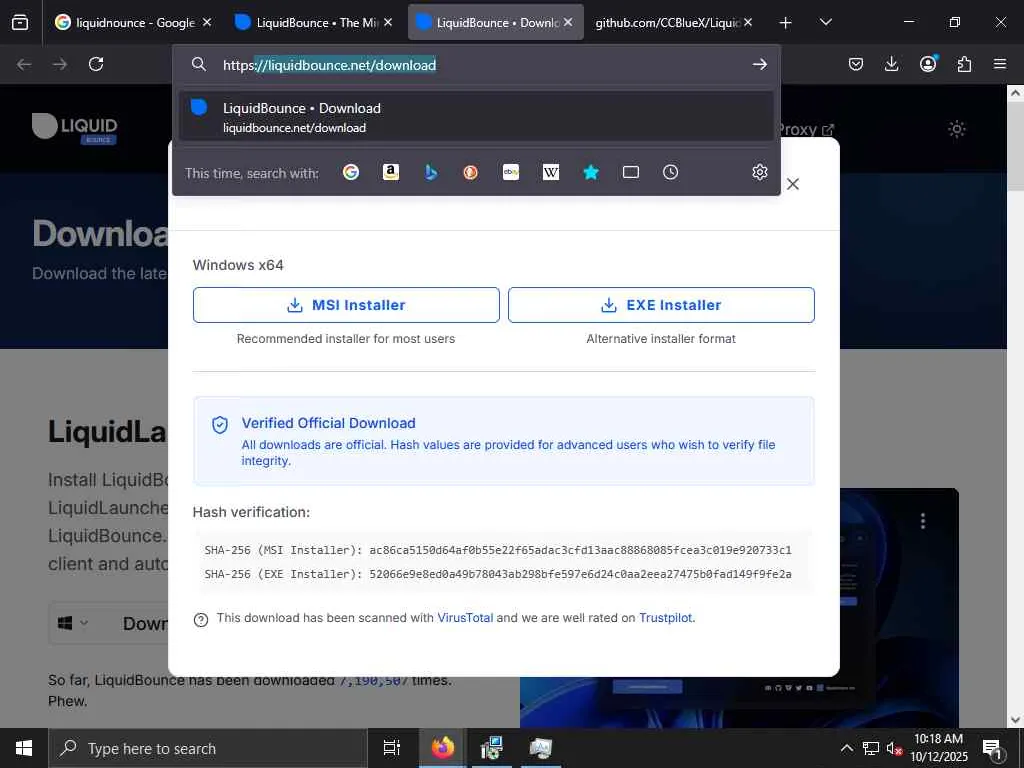Viewport: 1024px width, 768px height.
Task: Go back to previous page
Action: tap(24, 64)
